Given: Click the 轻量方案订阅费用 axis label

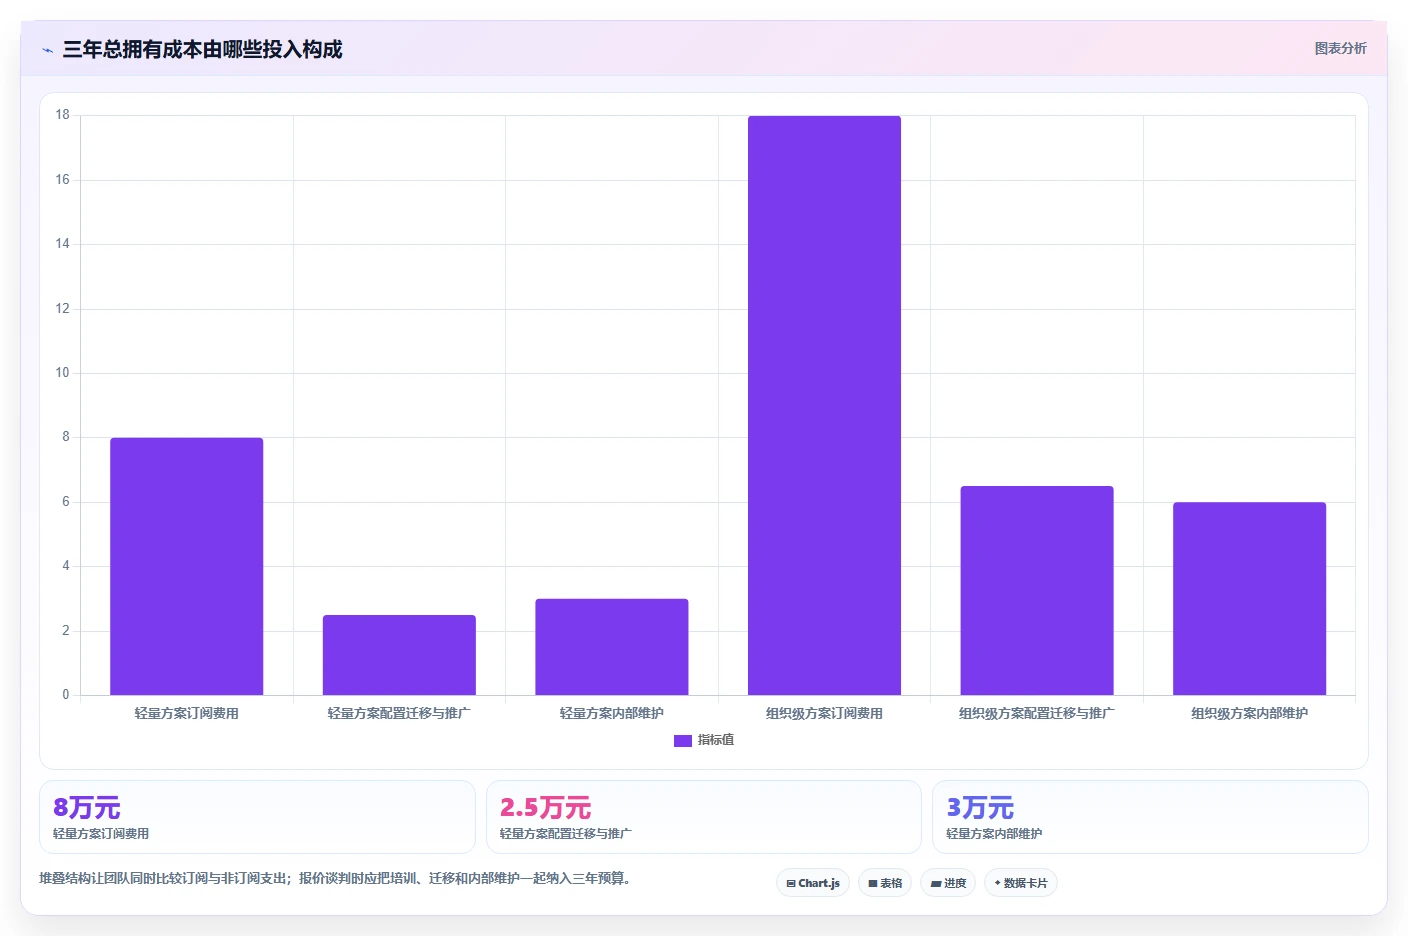Looking at the screenshot, I should 187,713.
